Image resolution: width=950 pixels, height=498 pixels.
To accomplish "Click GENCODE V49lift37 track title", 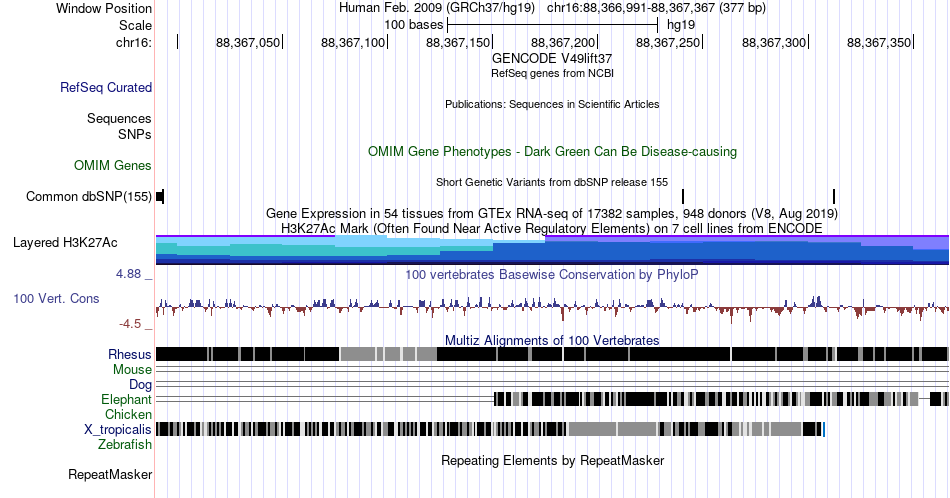I will click(552, 59).
